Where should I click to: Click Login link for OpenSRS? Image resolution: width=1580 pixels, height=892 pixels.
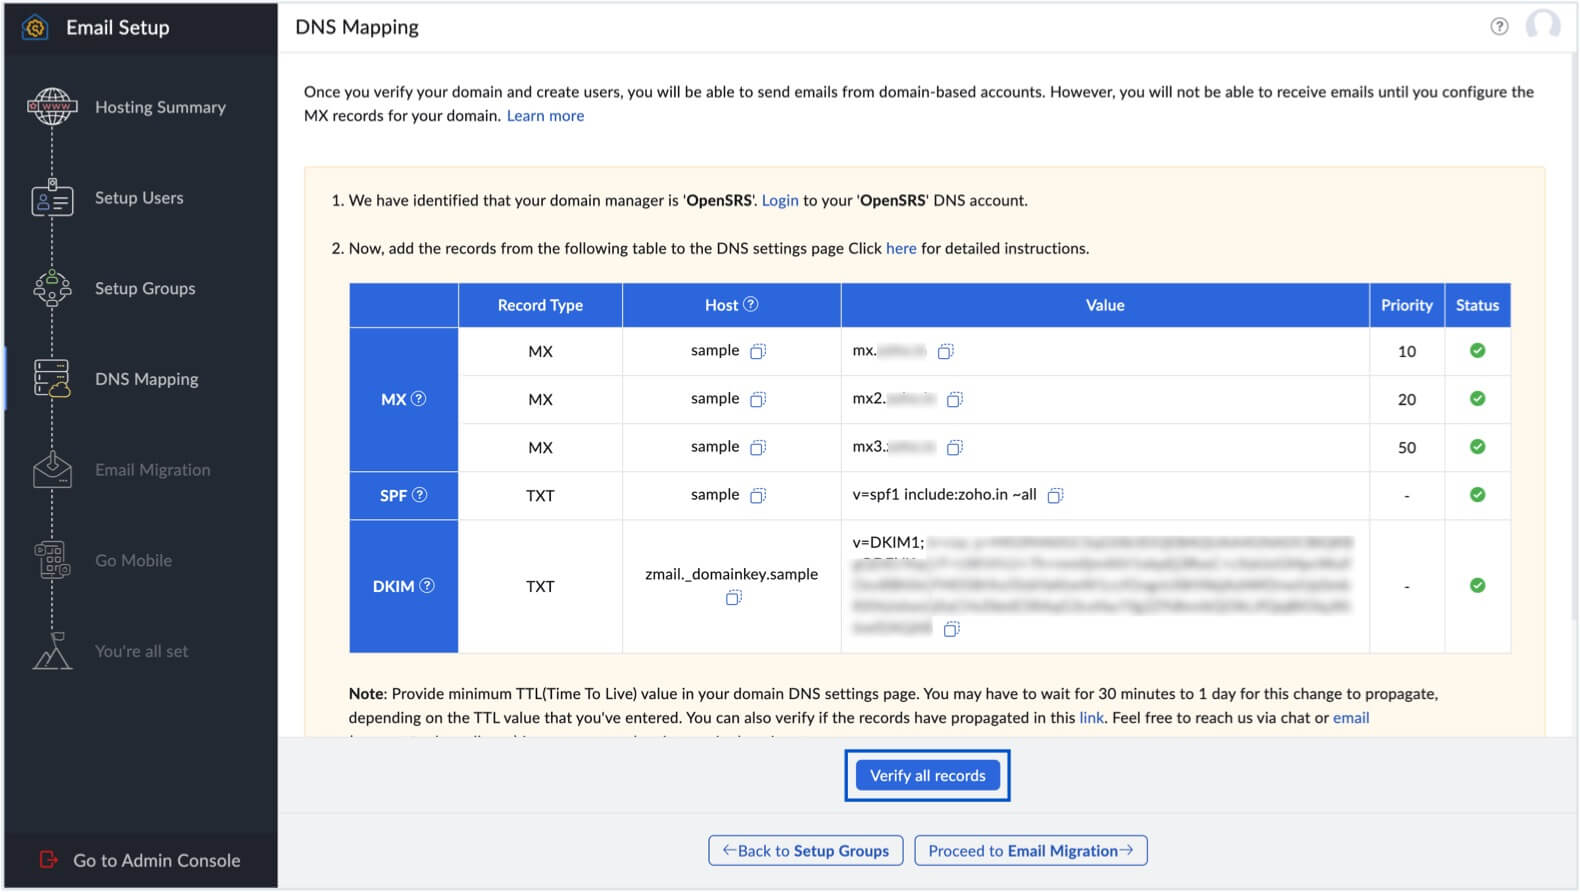pos(780,200)
